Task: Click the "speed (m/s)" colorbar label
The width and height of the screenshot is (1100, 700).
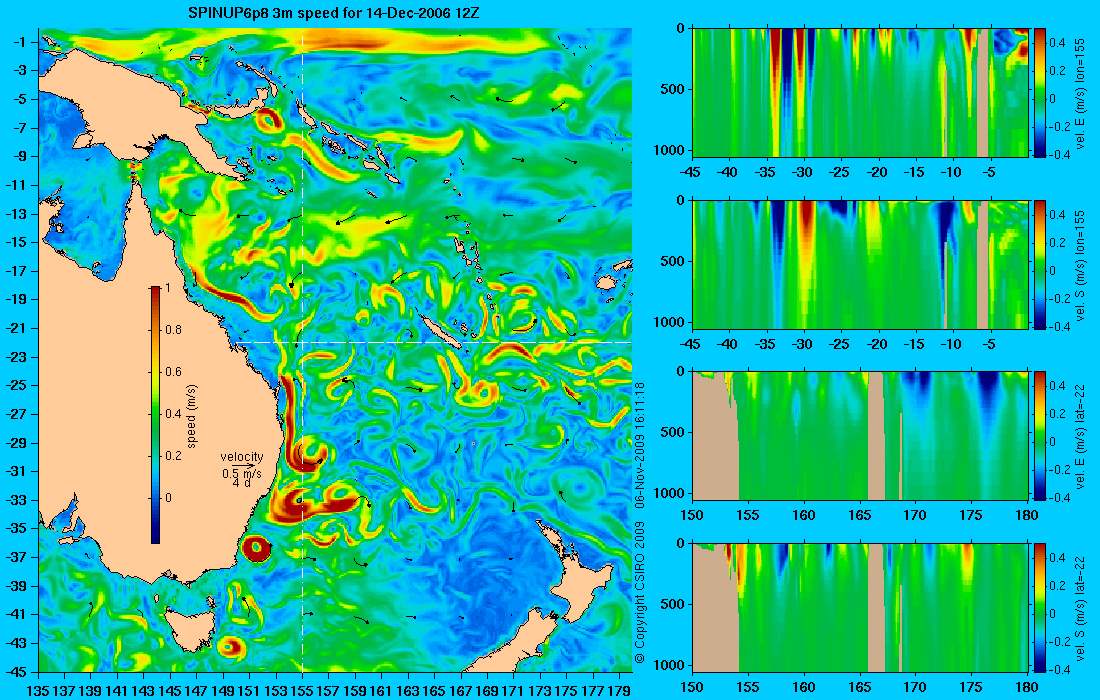Action: [x=192, y=415]
